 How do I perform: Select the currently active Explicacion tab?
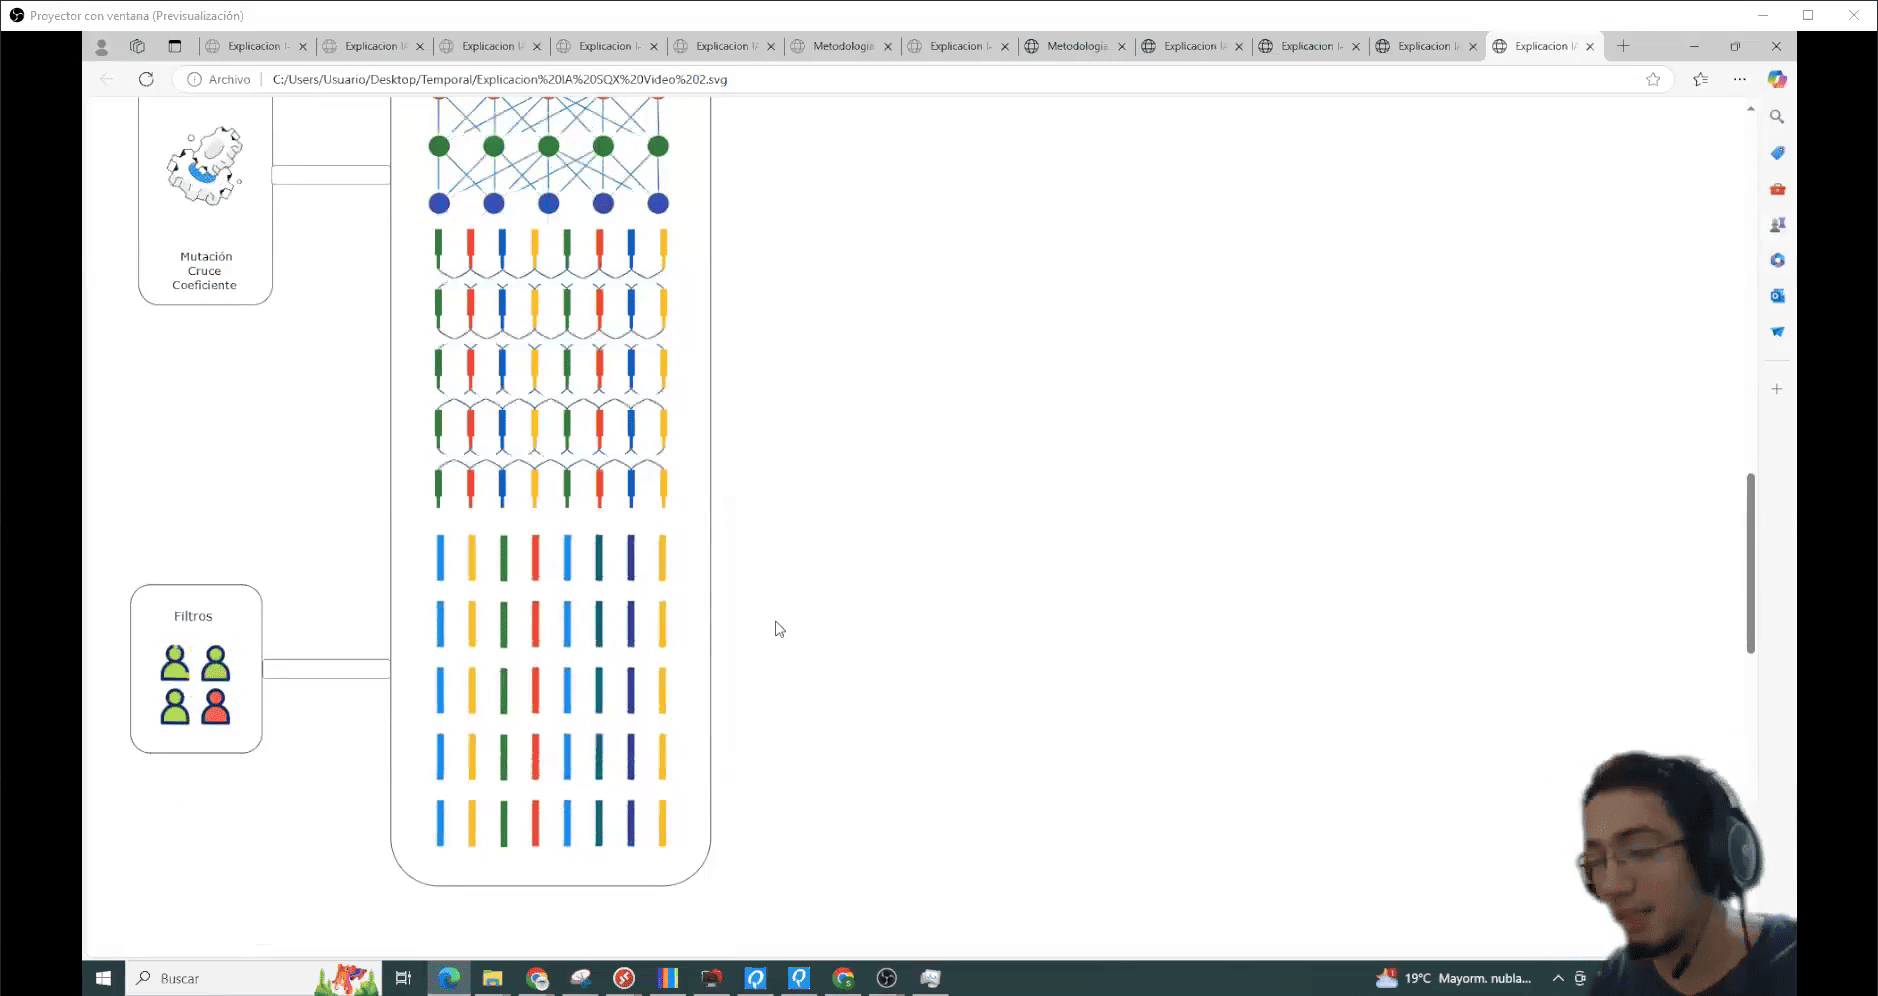1545,46
